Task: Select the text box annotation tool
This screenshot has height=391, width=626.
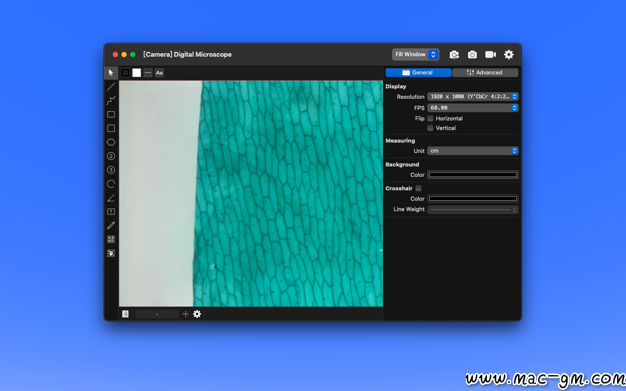Action: tap(111, 212)
